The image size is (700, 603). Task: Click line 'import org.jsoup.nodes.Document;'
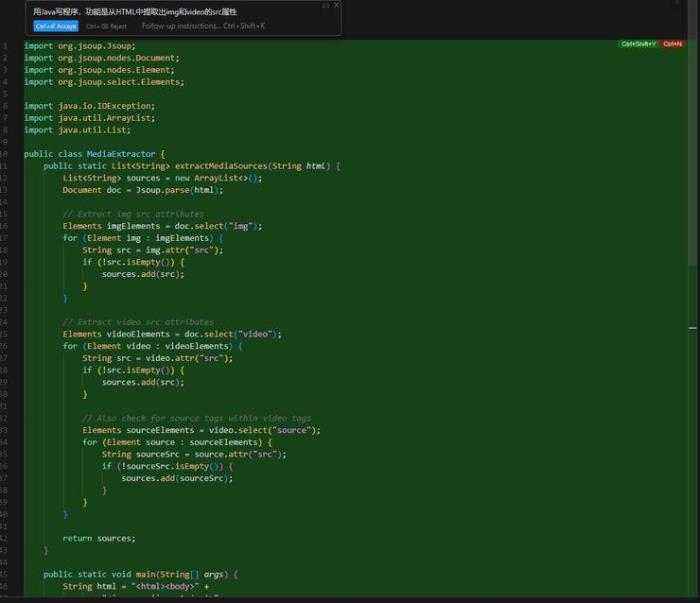pos(102,58)
